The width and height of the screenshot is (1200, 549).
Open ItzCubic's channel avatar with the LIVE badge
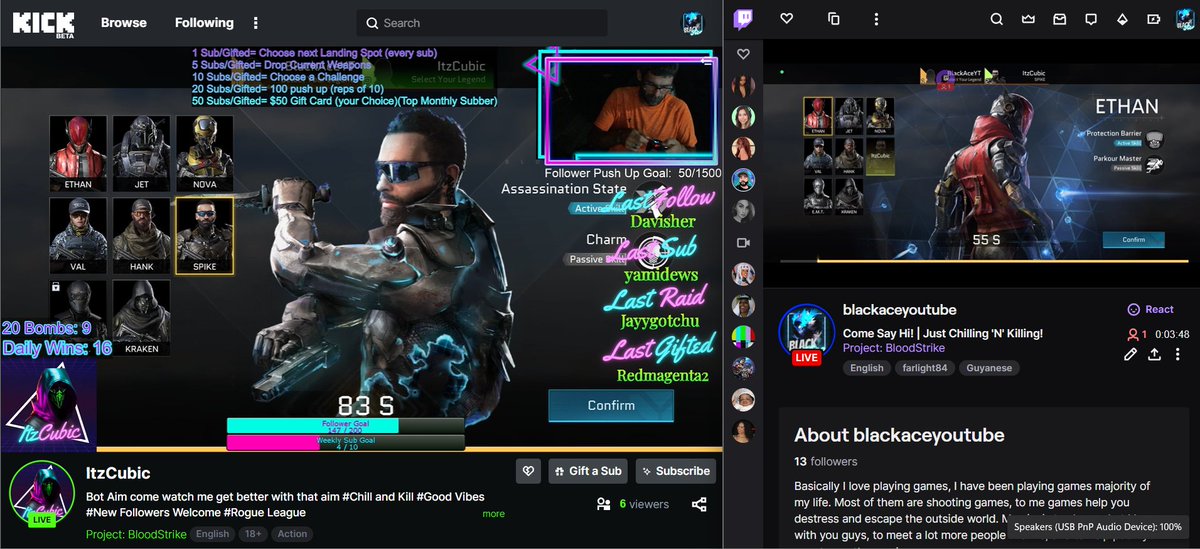42,495
